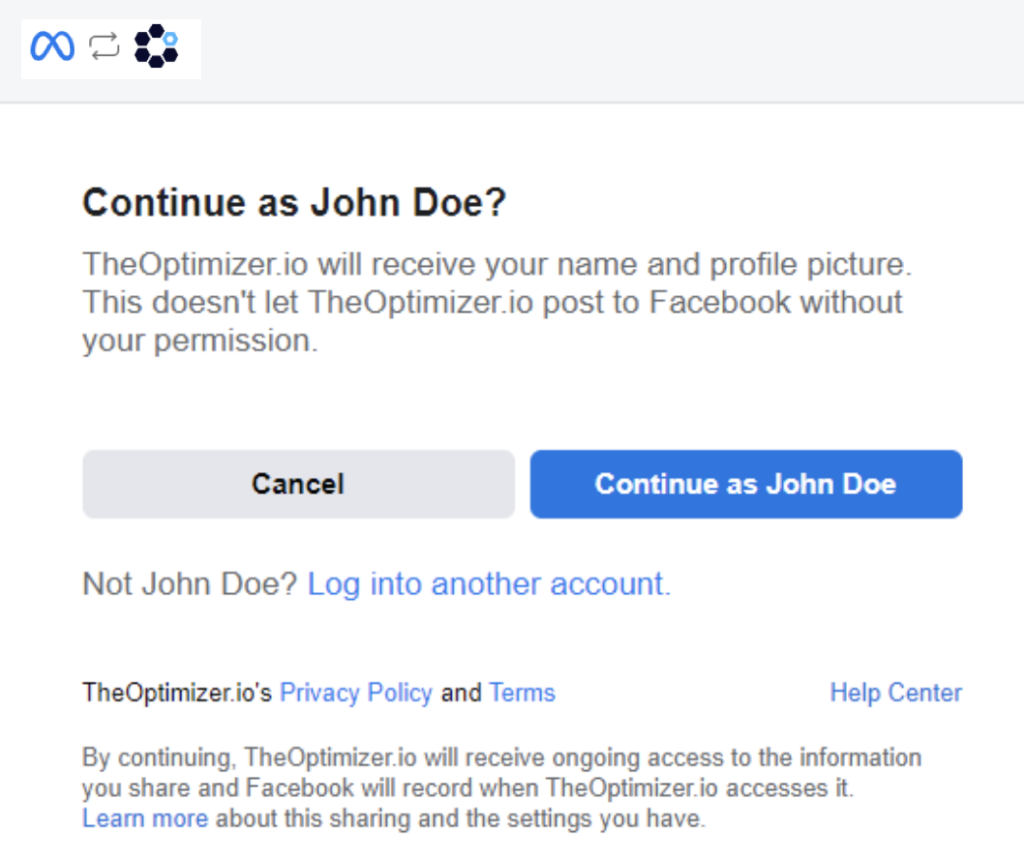The image size is (1024, 860).
Task: Click the Not John Doe text label
Action: click(x=188, y=583)
